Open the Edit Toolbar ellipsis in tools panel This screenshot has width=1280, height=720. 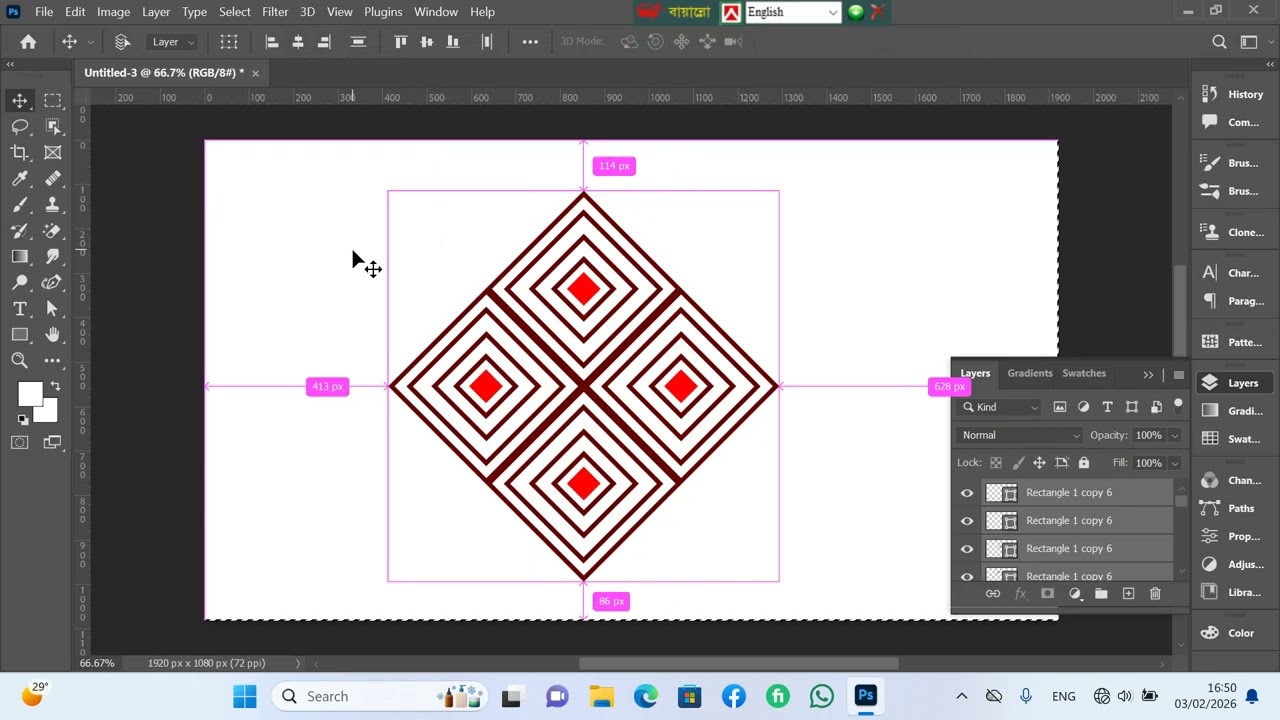click(x=53, y=360)
